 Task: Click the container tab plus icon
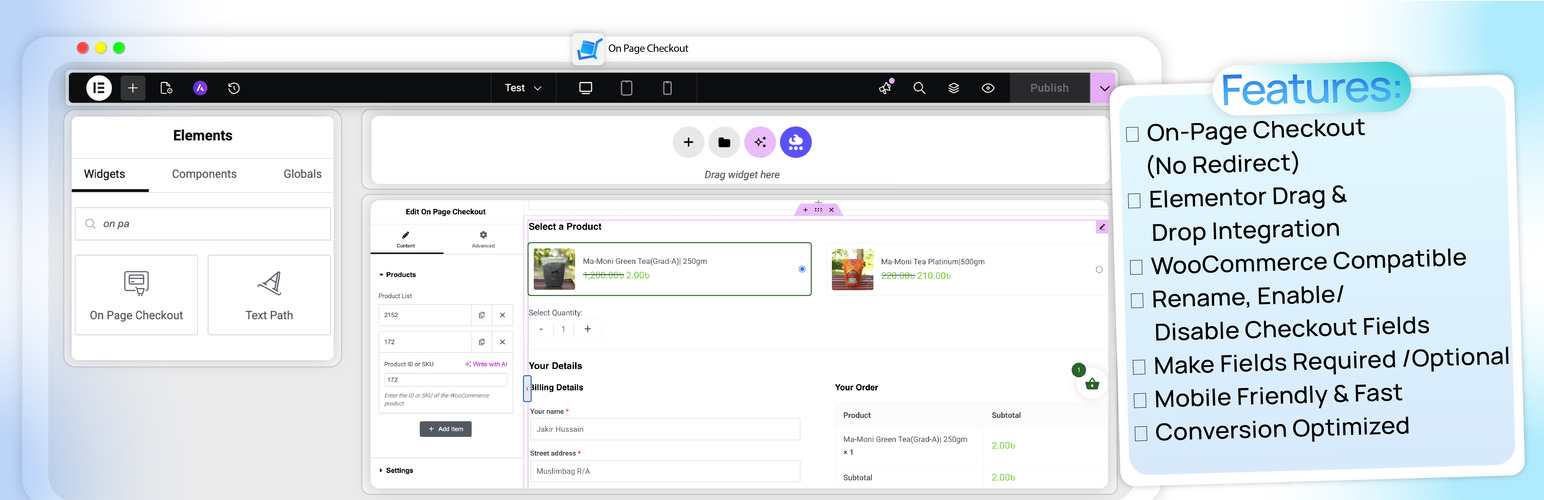click(806, 210)
